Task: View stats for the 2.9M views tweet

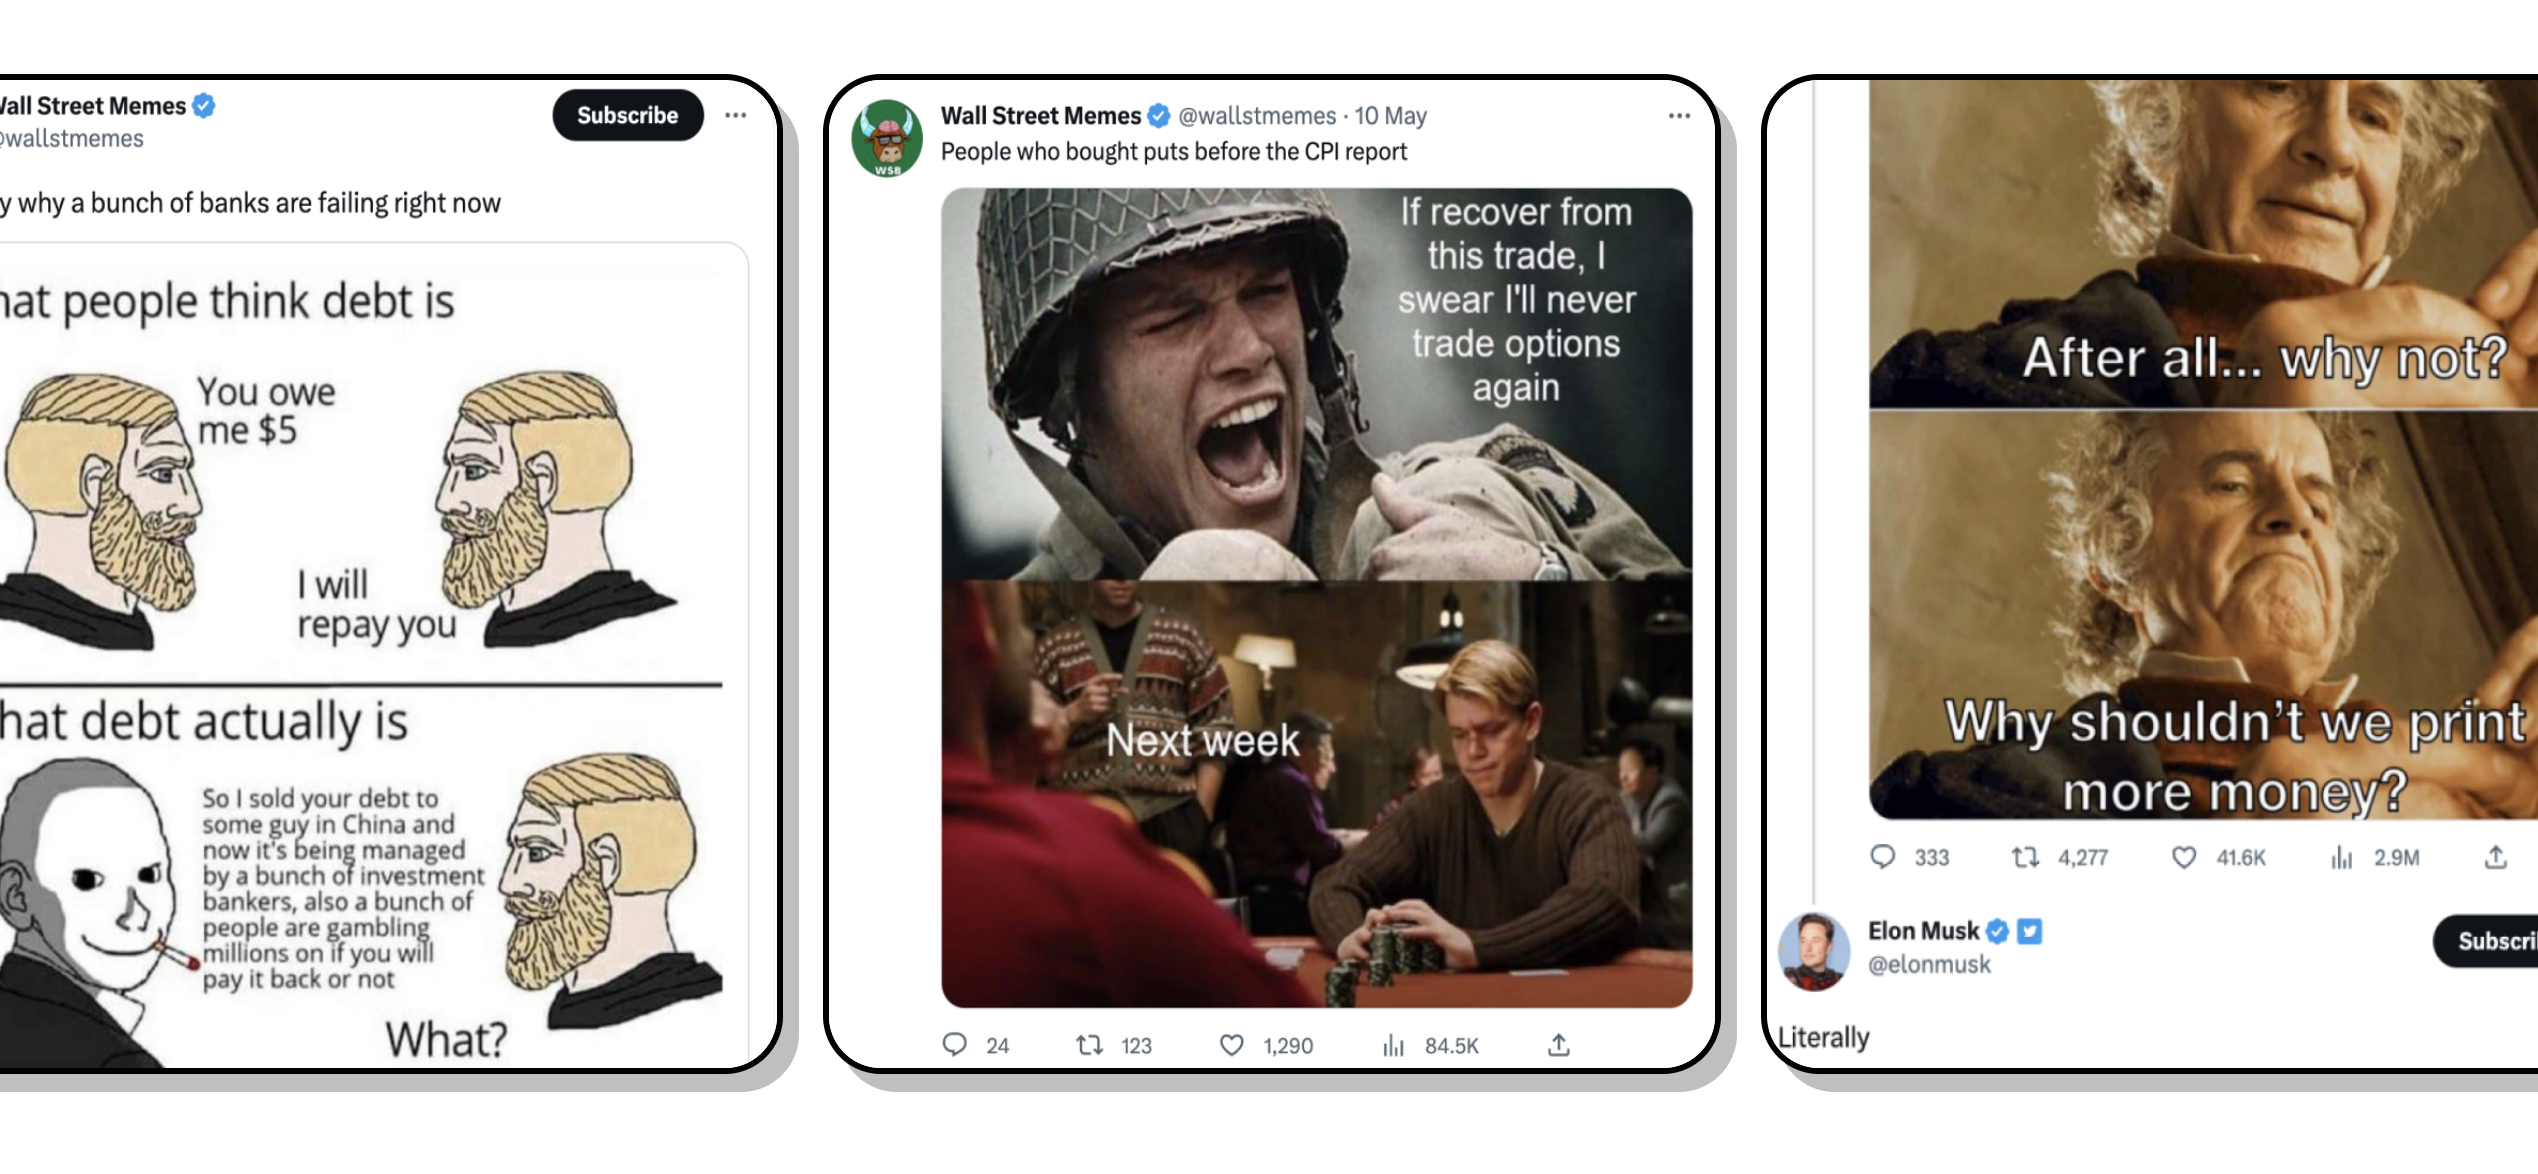Action: coord(2342,857)
